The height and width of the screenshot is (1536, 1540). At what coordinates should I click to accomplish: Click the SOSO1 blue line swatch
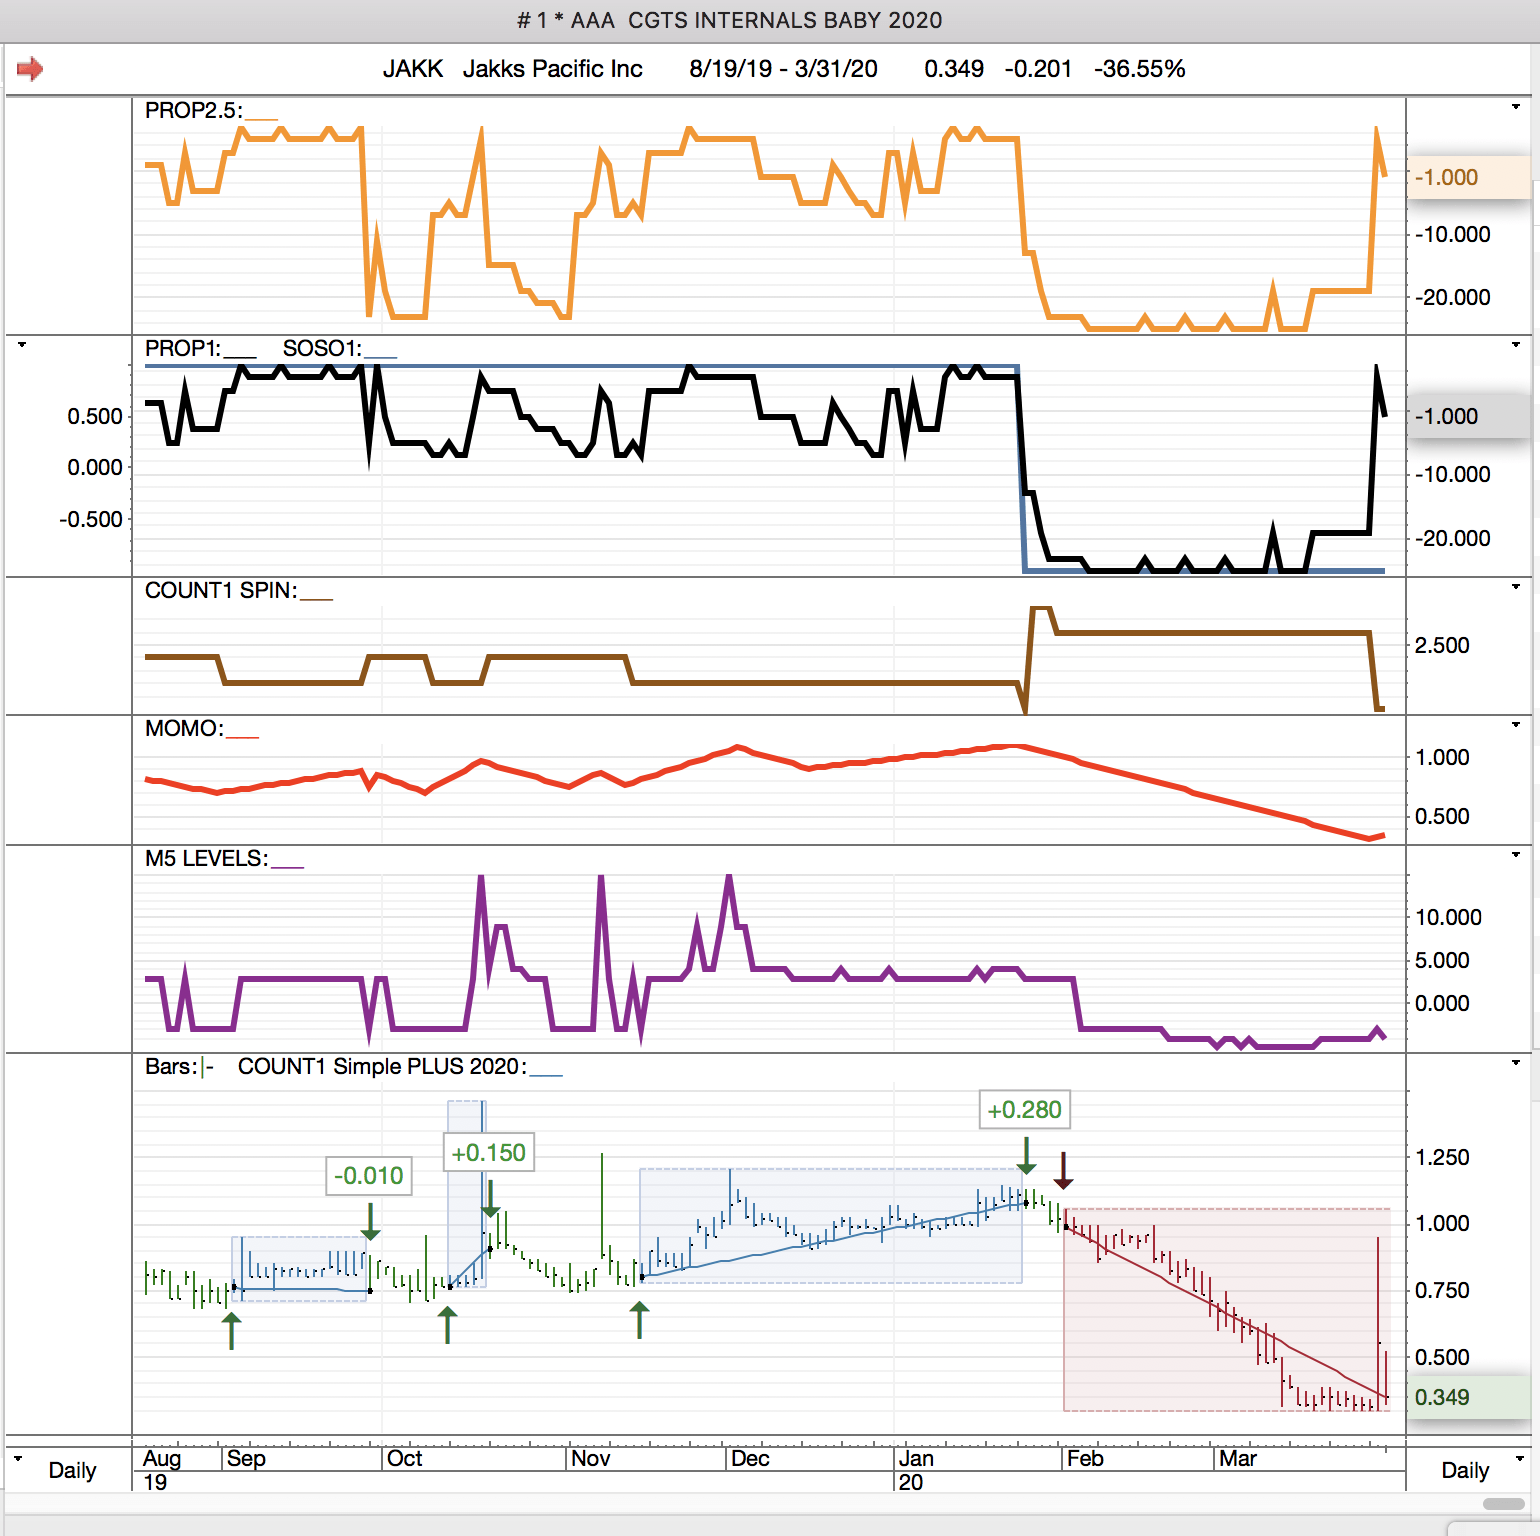(x=380, y=355)
